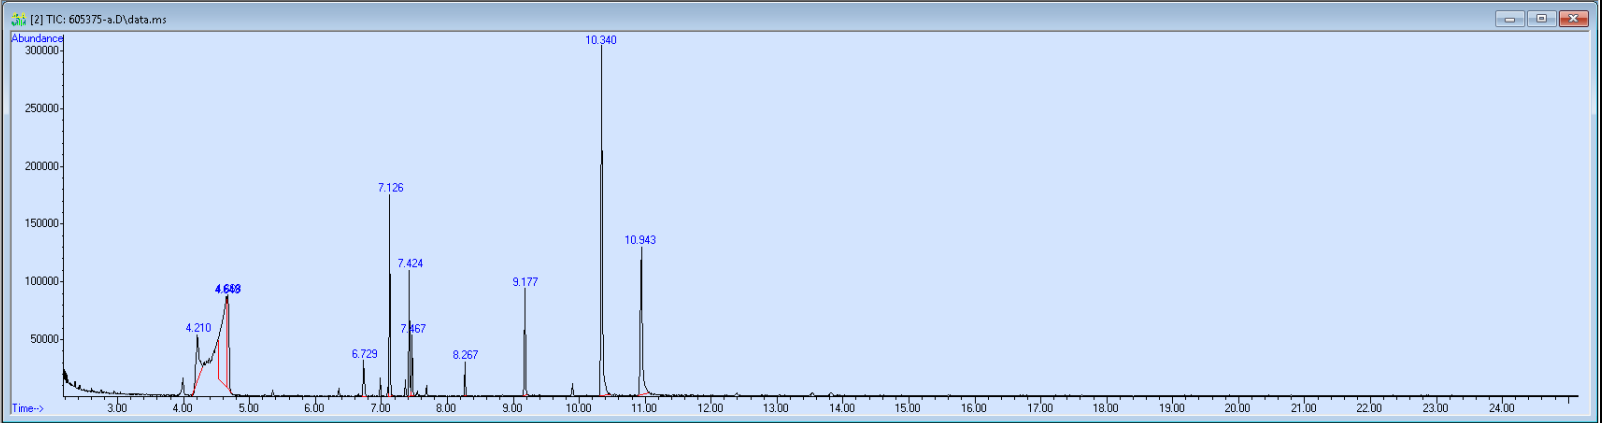Click the 3.00 time axis label
This screenshot has width=1602, height=423.
(x=117, y=408)
